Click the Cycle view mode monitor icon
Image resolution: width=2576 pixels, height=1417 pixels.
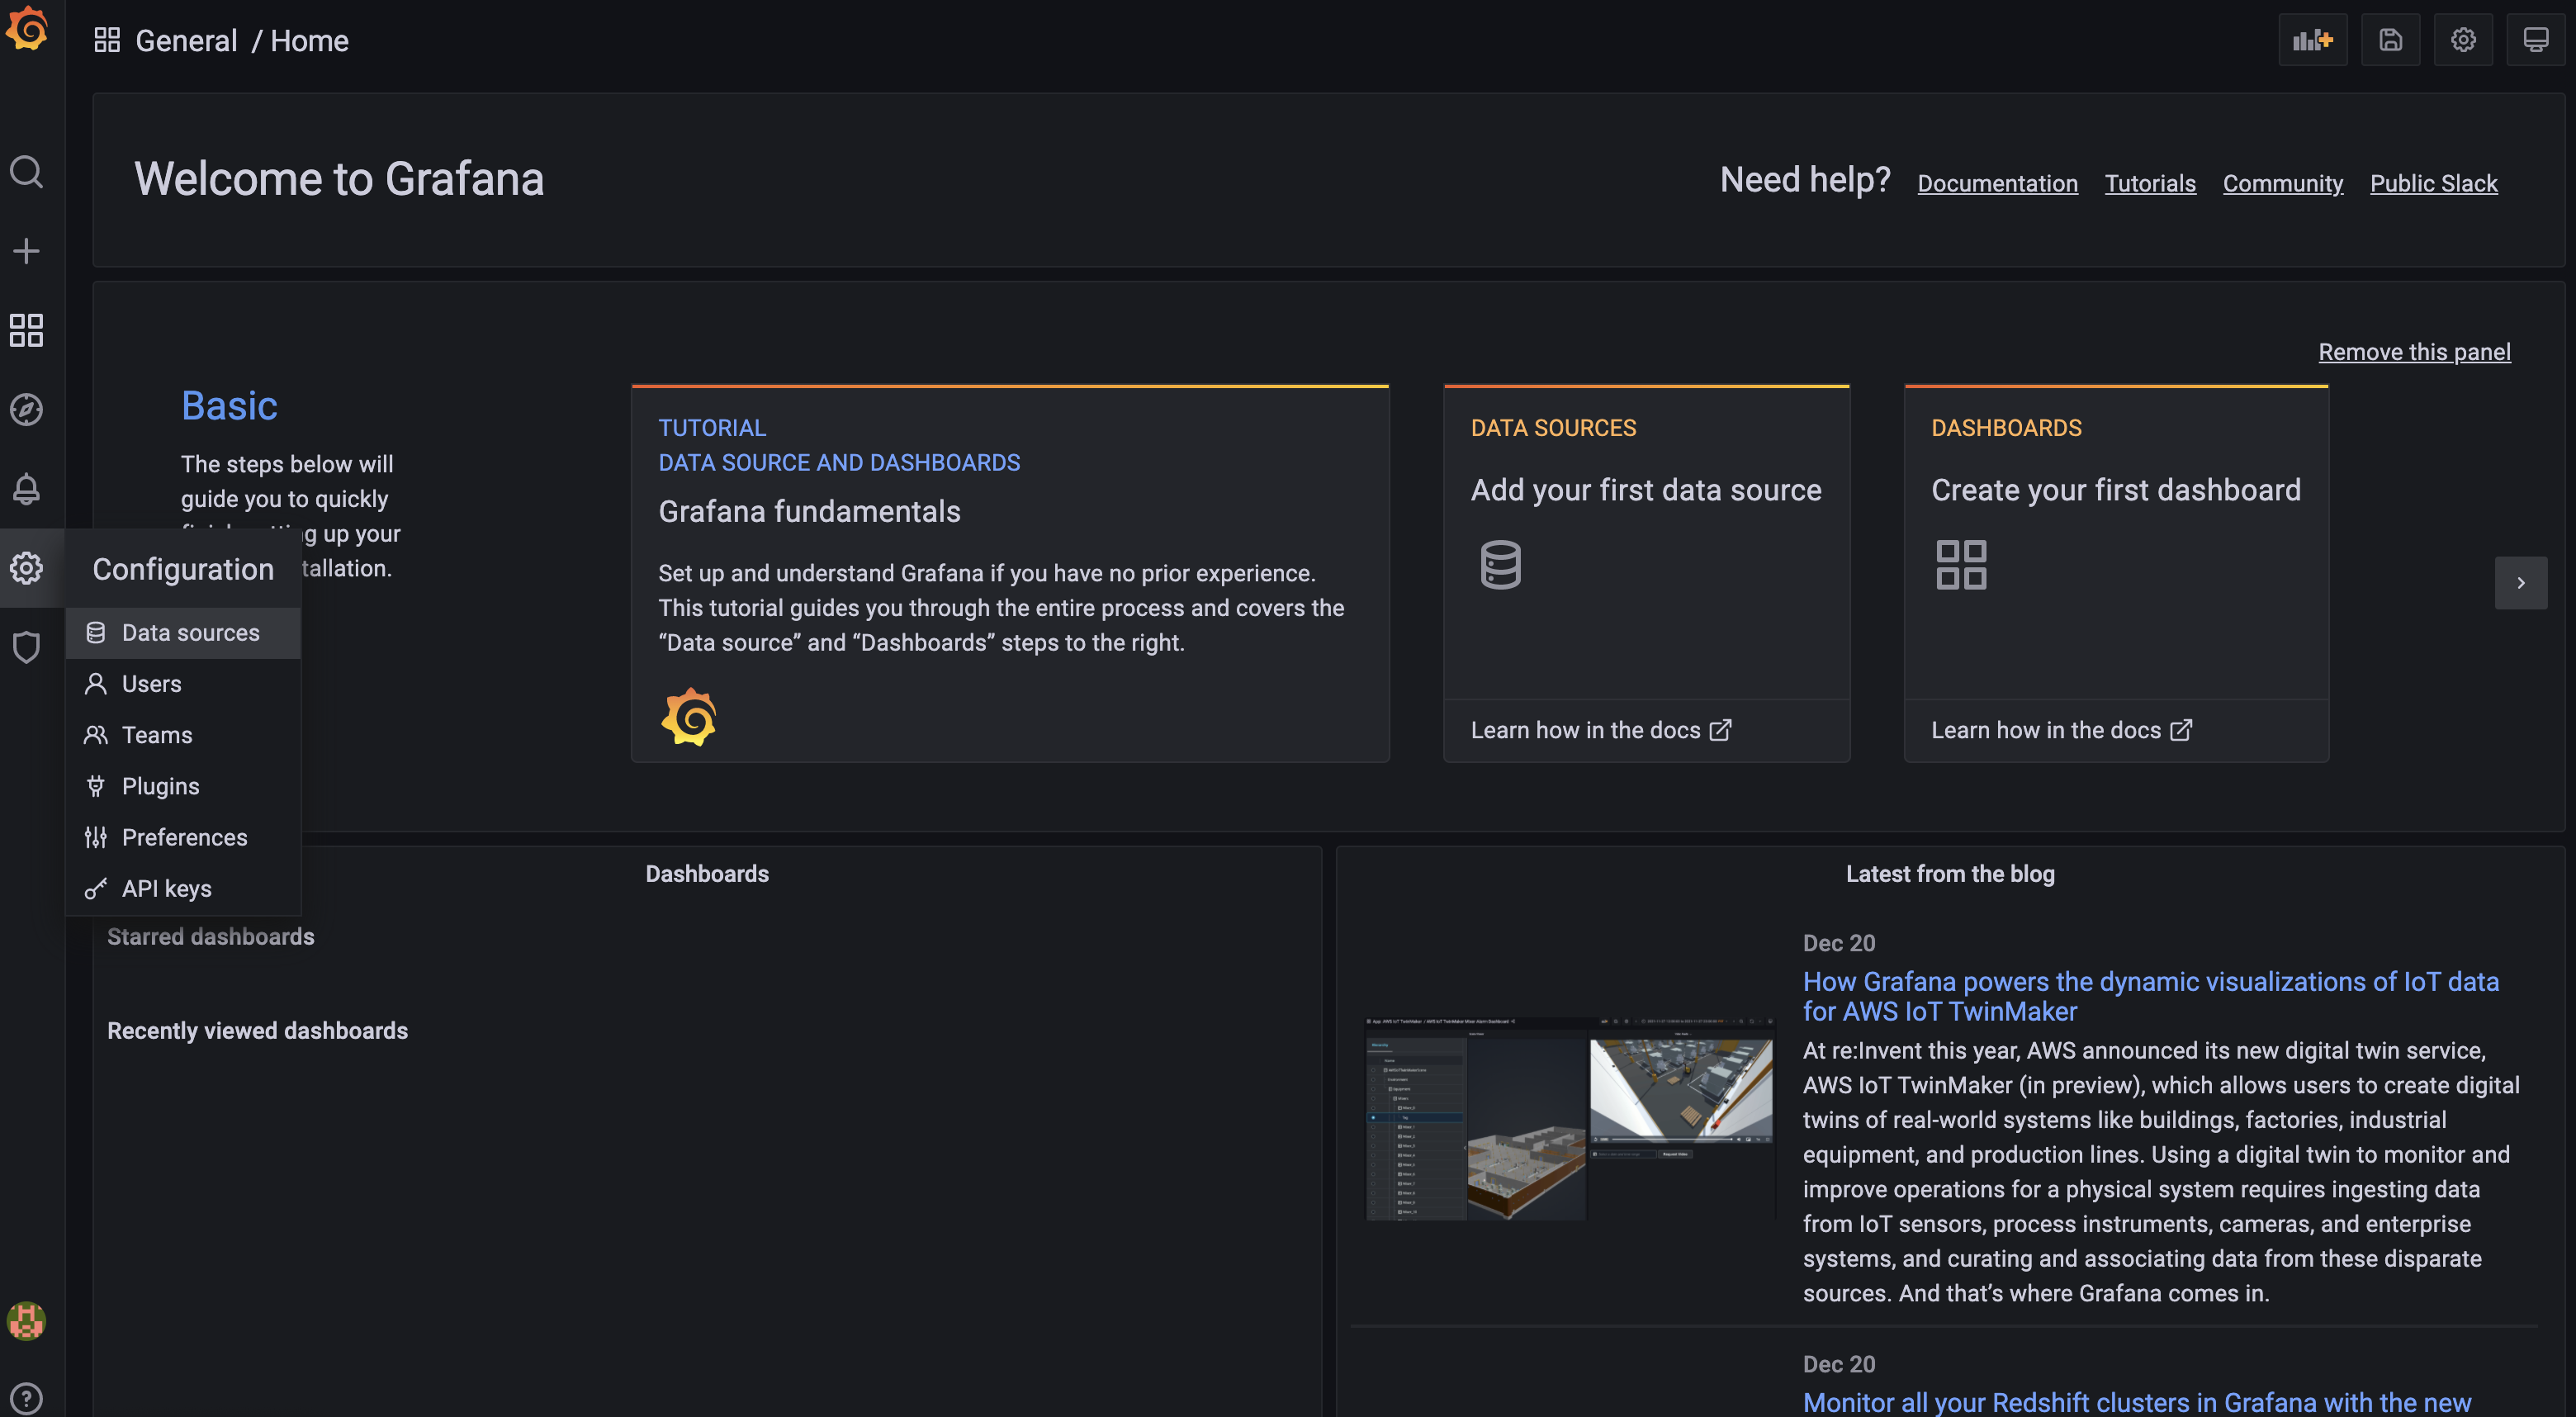click(x=2536, y=40)
